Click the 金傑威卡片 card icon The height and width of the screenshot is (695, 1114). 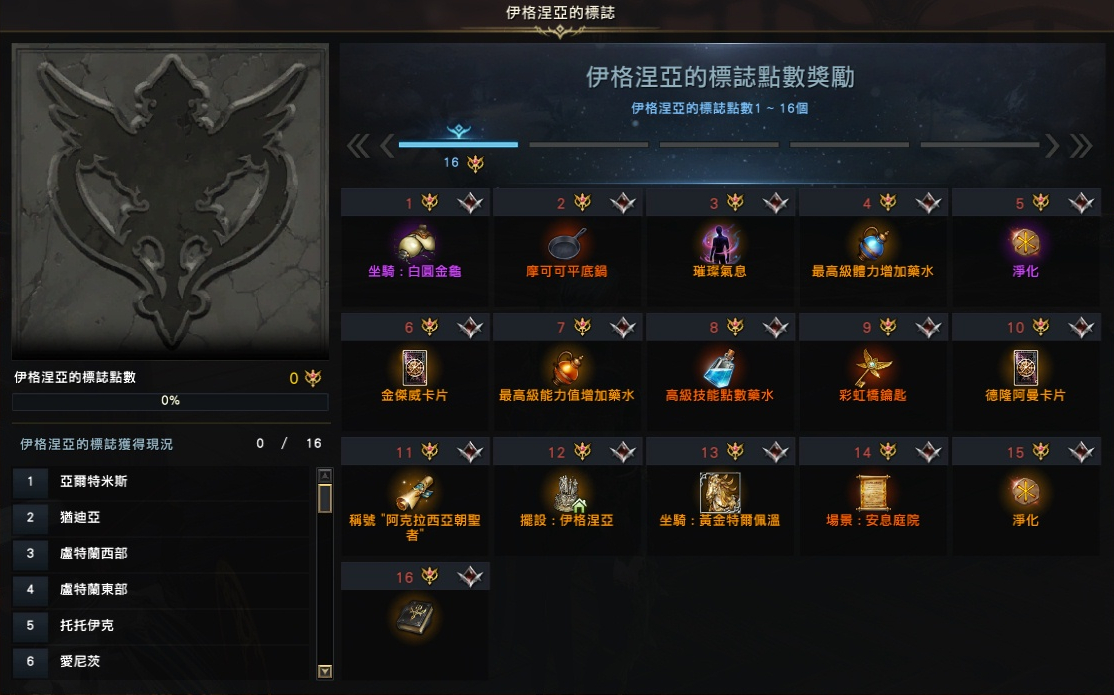tap(415, 368)
